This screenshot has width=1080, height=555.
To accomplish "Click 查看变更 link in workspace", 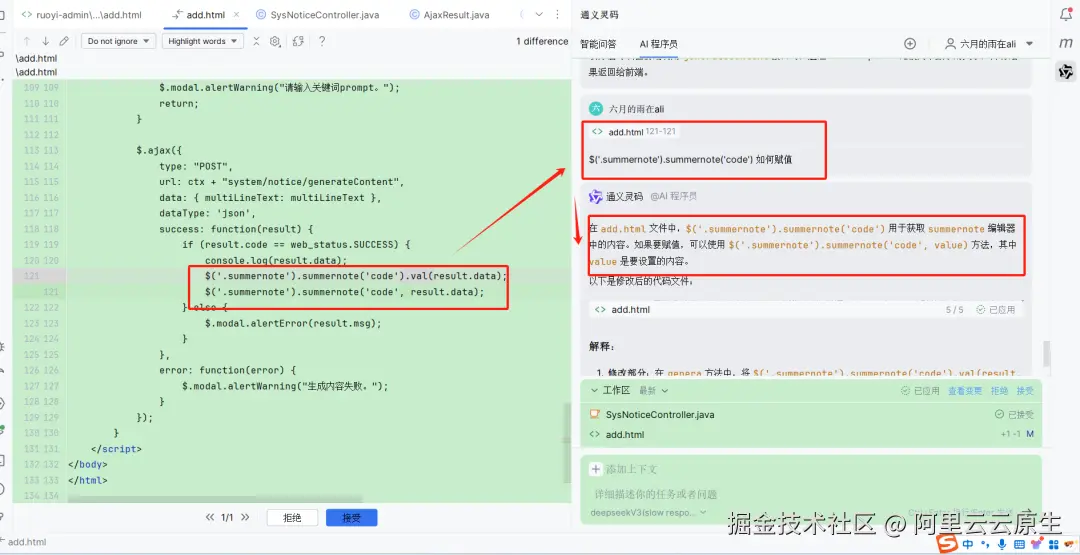I will point(965,390).
